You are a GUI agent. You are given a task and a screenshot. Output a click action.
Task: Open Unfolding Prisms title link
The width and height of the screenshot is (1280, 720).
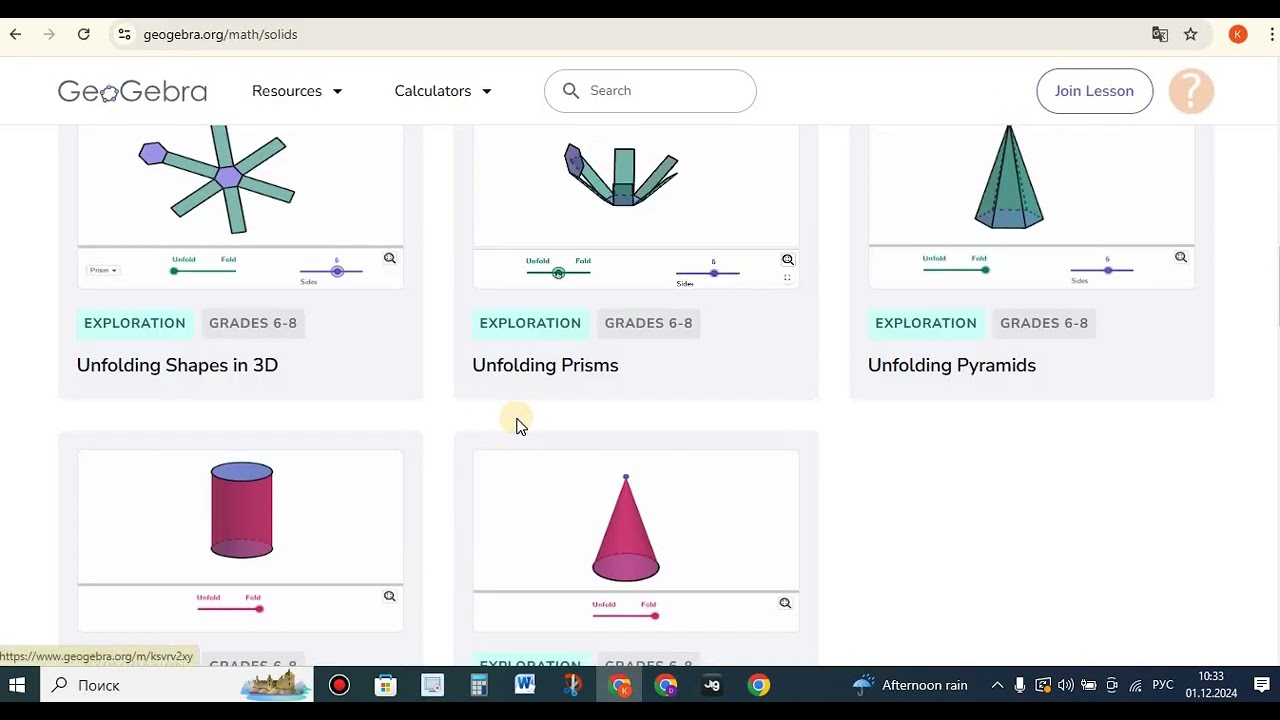pyautogui.click(x=545, y=365)
